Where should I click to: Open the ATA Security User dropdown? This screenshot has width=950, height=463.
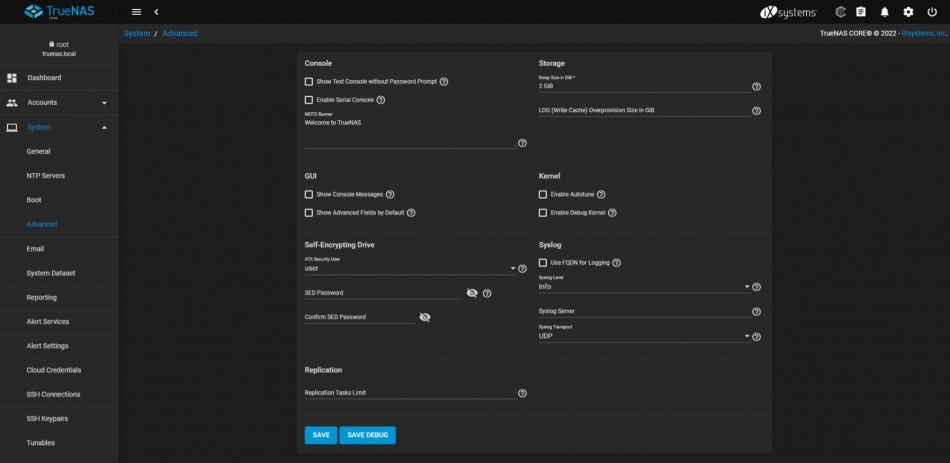coord(410,269)
